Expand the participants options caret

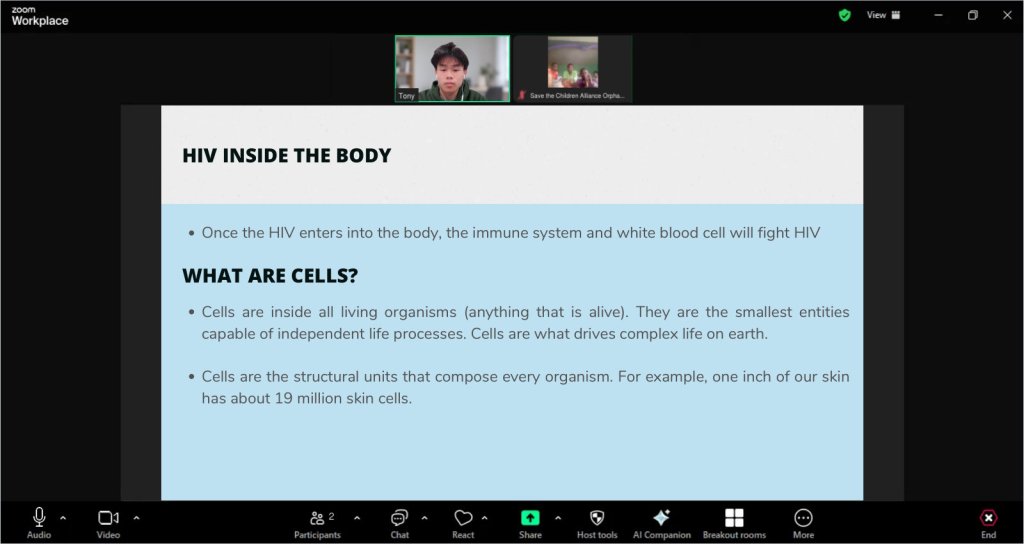[x=357, y=519]
